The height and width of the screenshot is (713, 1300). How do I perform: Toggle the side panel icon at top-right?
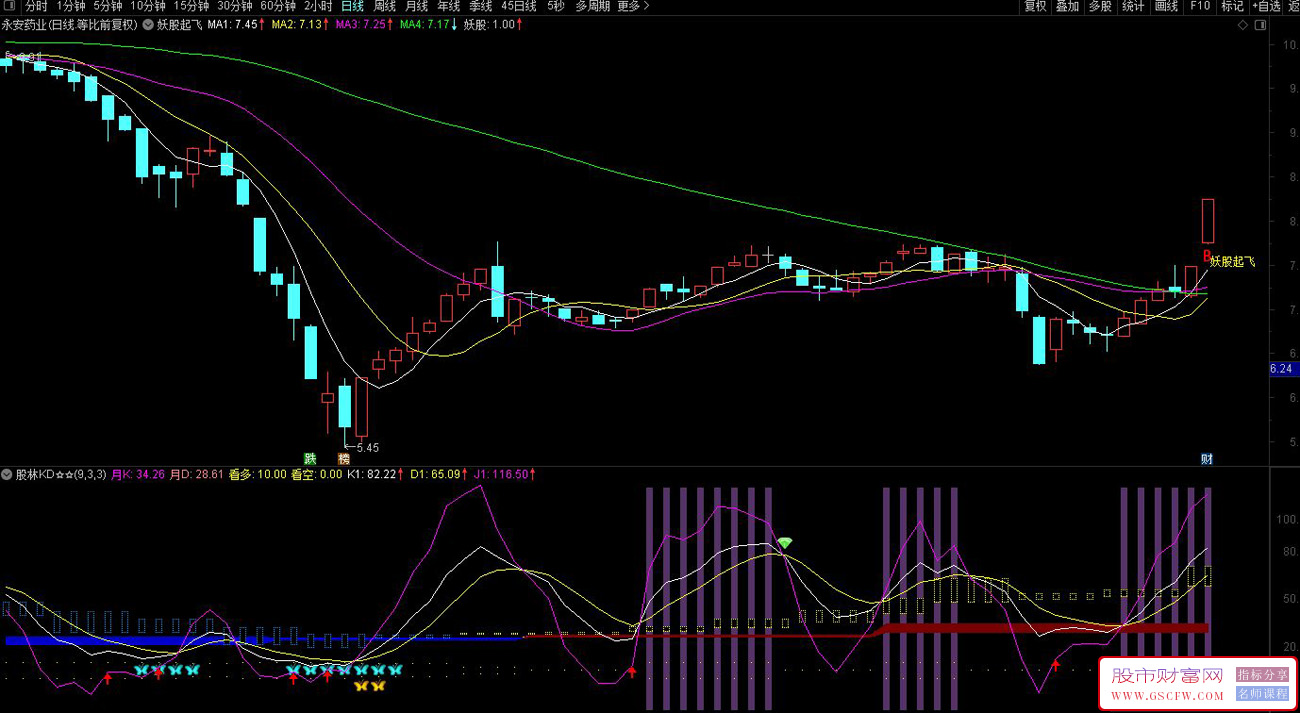click(1262, 25)
